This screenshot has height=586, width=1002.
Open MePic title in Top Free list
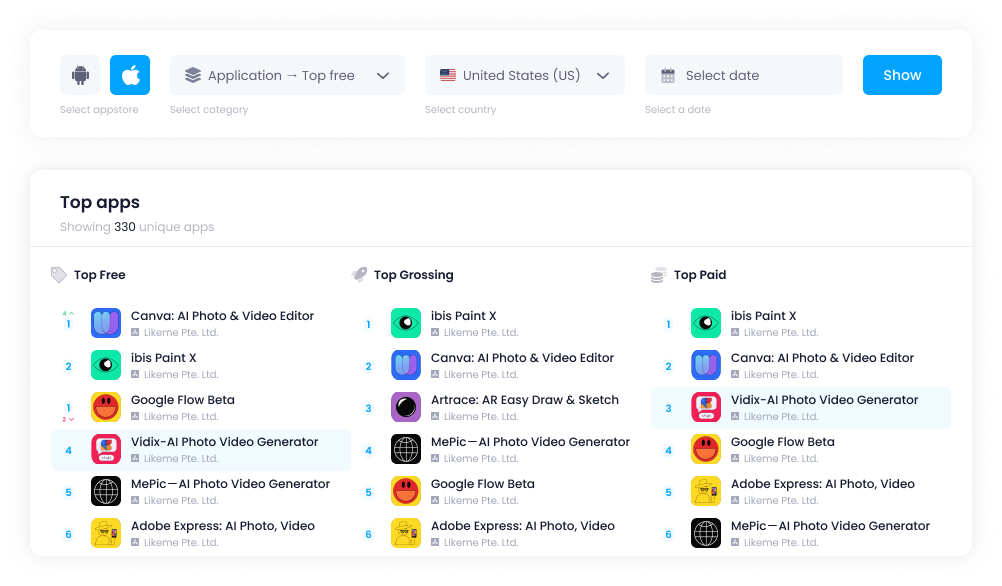tap(231, 484)
